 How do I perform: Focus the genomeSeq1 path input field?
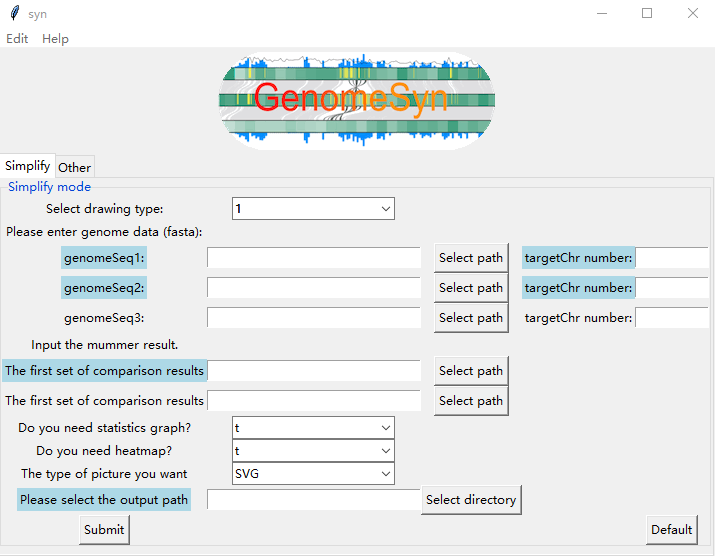point(314,258)
